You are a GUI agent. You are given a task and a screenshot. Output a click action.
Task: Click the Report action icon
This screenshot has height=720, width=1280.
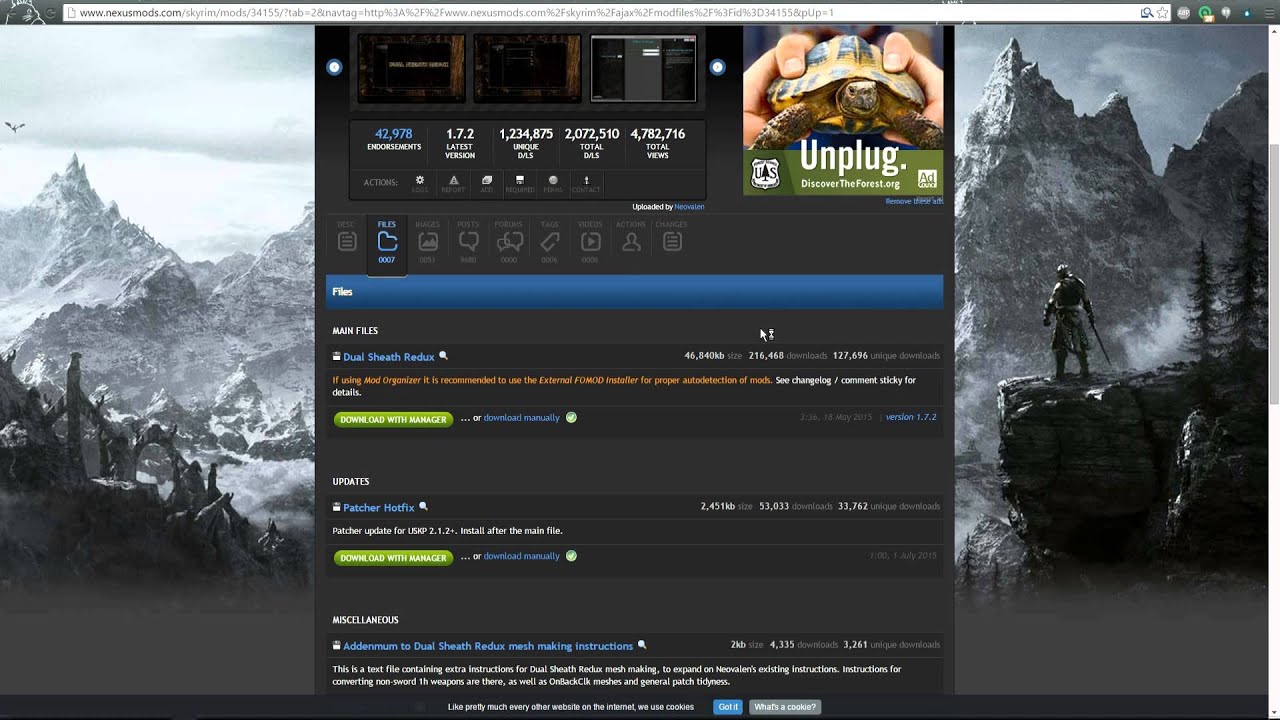pos(453,182)
